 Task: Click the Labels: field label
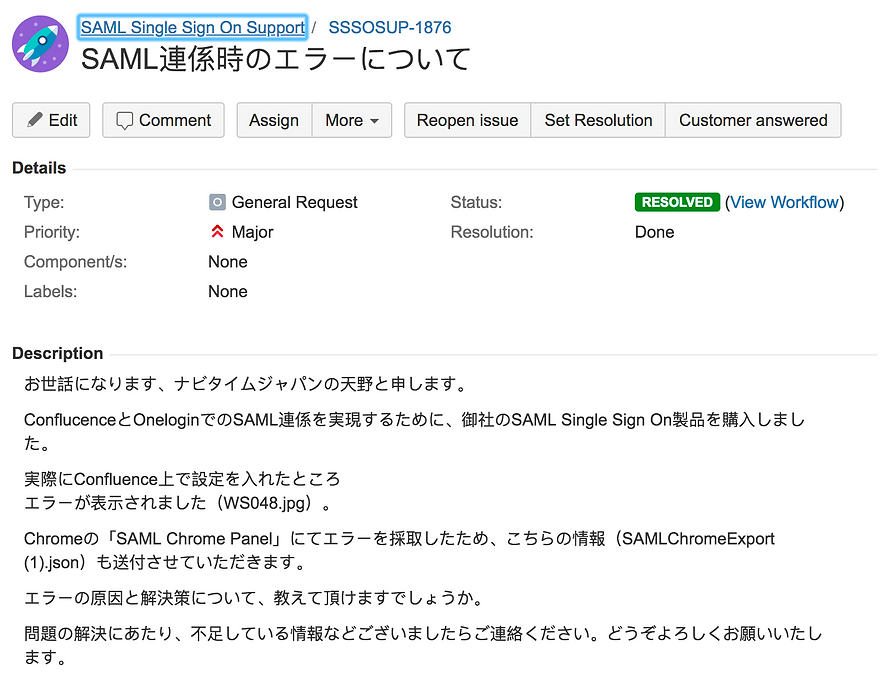50,291
